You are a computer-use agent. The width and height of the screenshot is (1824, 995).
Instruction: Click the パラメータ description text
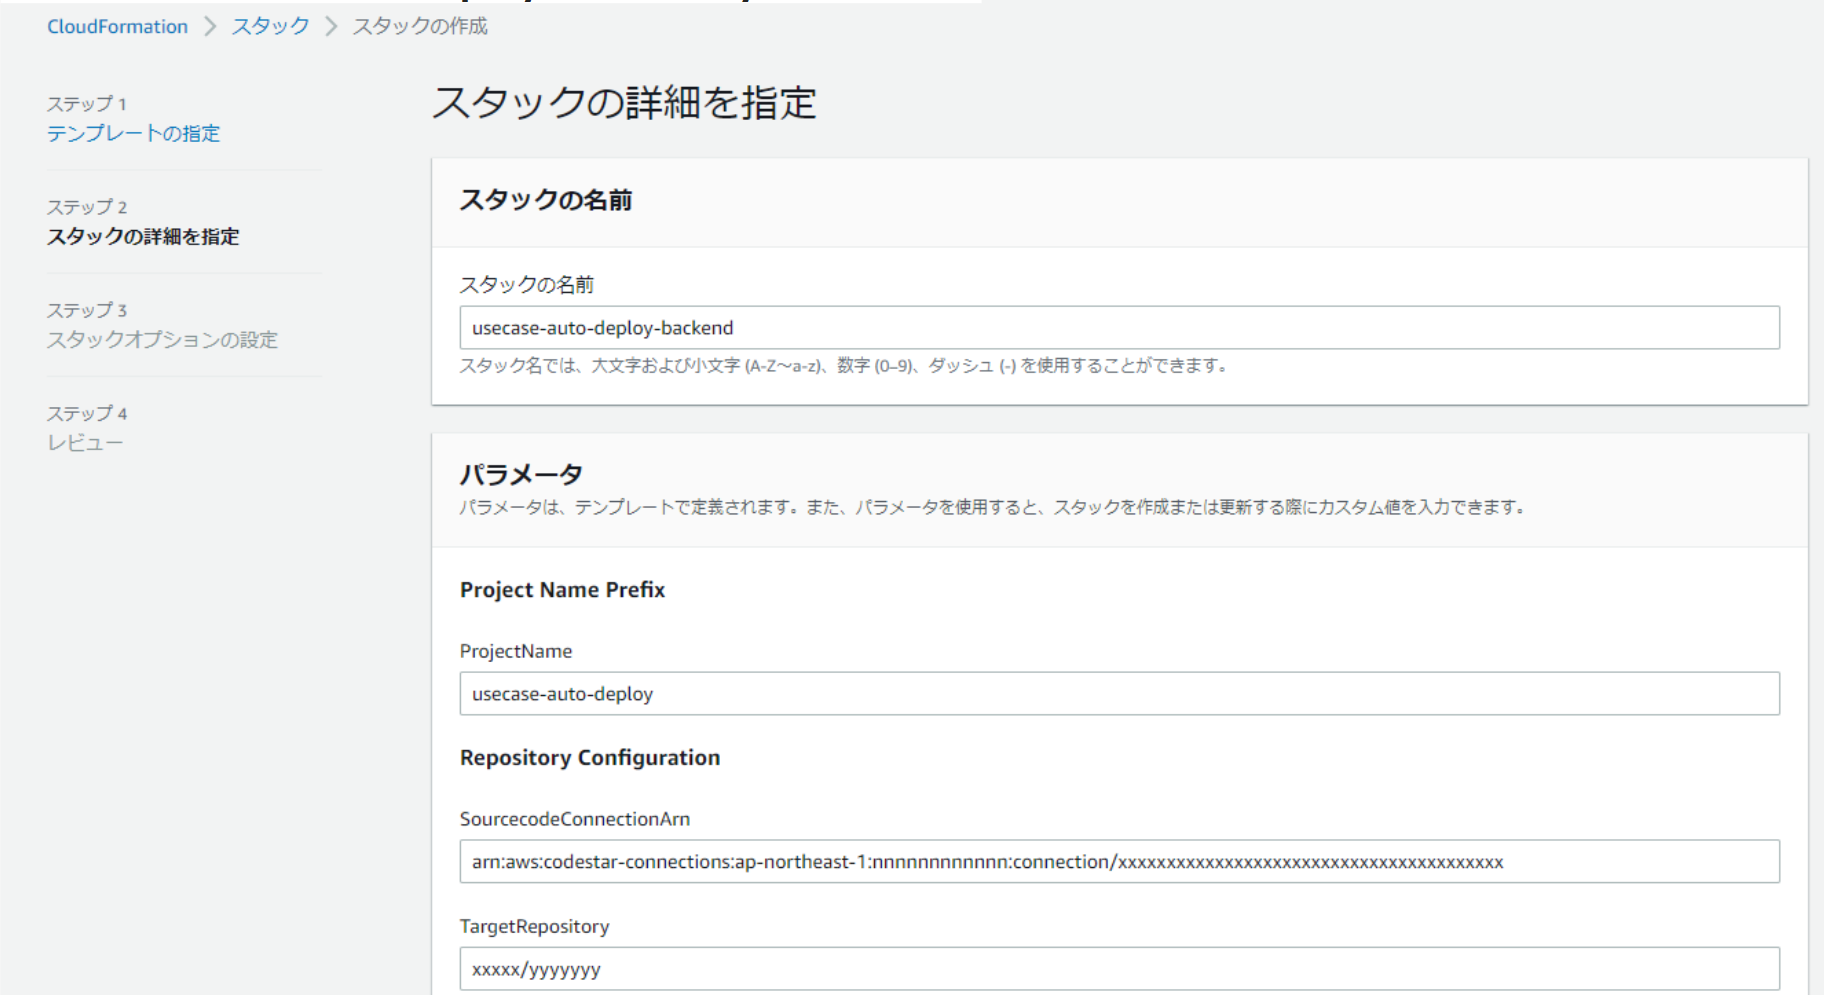992,507
